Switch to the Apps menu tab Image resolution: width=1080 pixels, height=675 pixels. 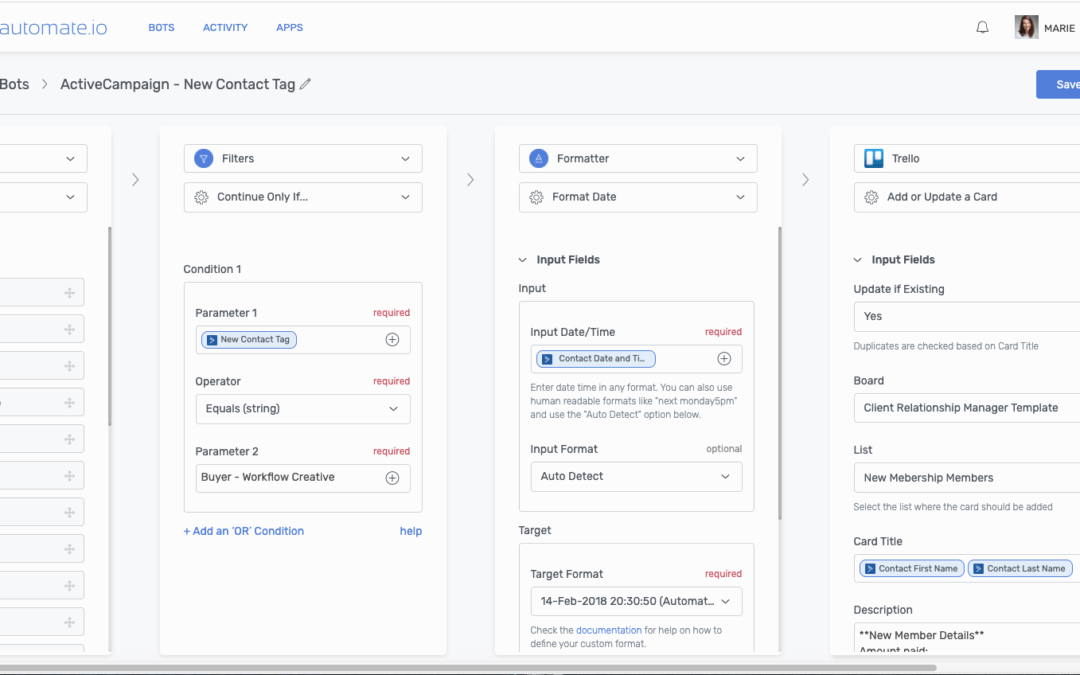(x=289, y=28)
